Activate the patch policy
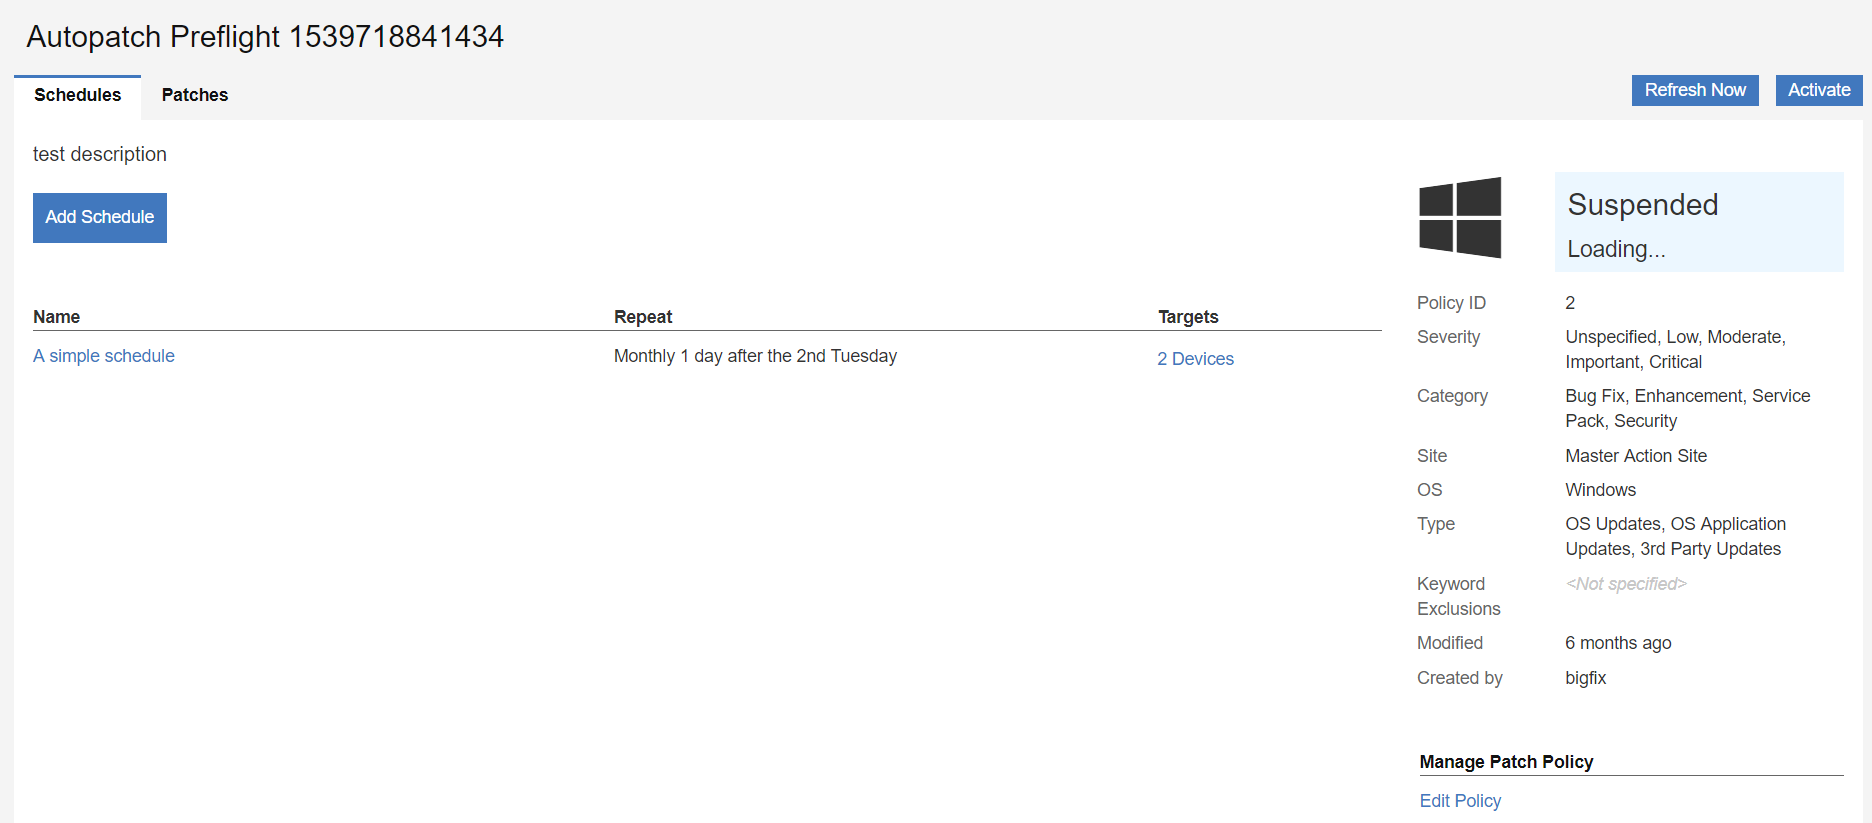 [x=1818, y=90]
